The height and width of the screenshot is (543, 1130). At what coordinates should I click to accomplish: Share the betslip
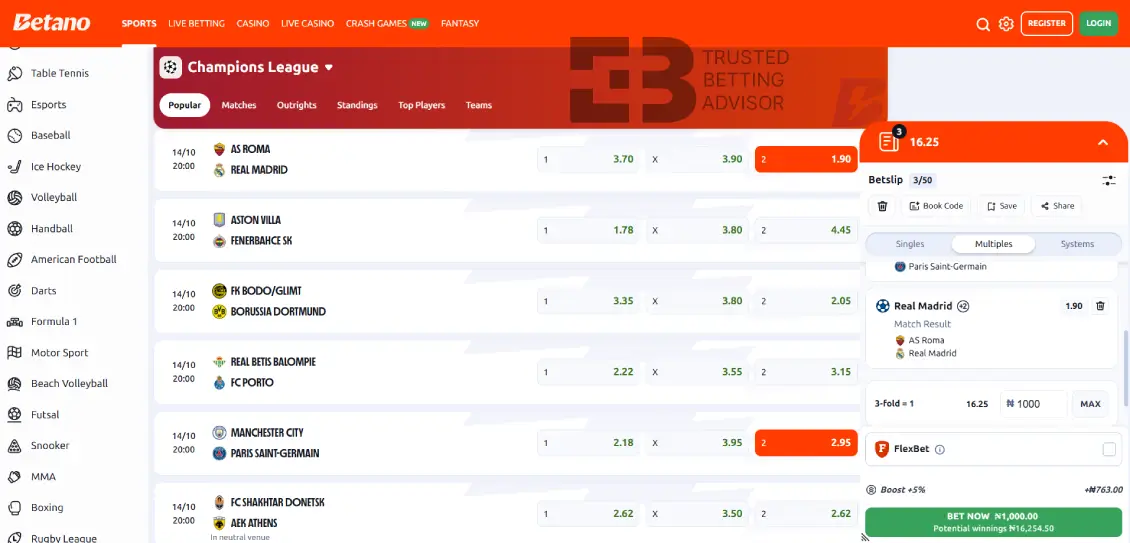[1056, 206]
